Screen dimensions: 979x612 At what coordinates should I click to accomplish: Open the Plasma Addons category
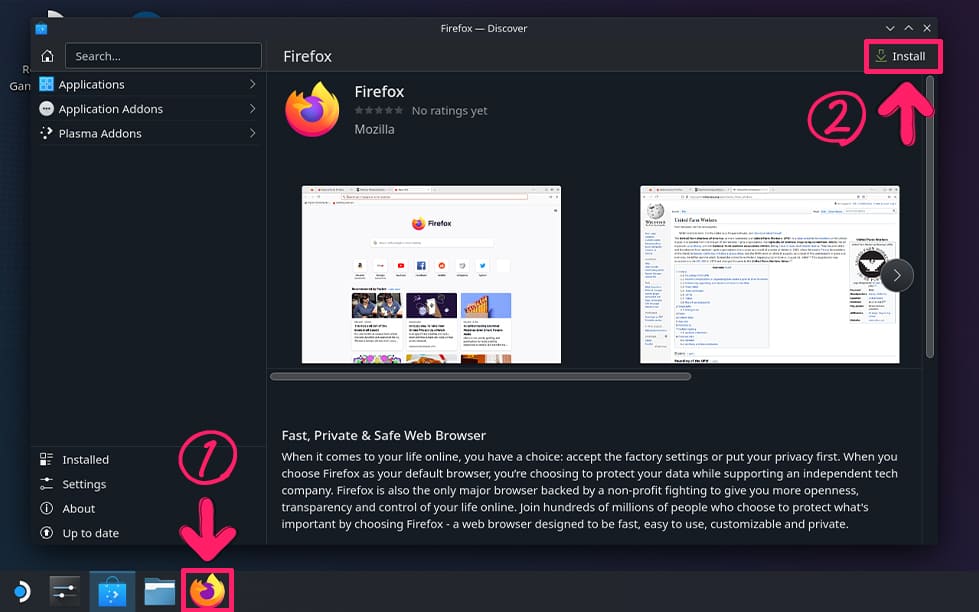(148, 133)
